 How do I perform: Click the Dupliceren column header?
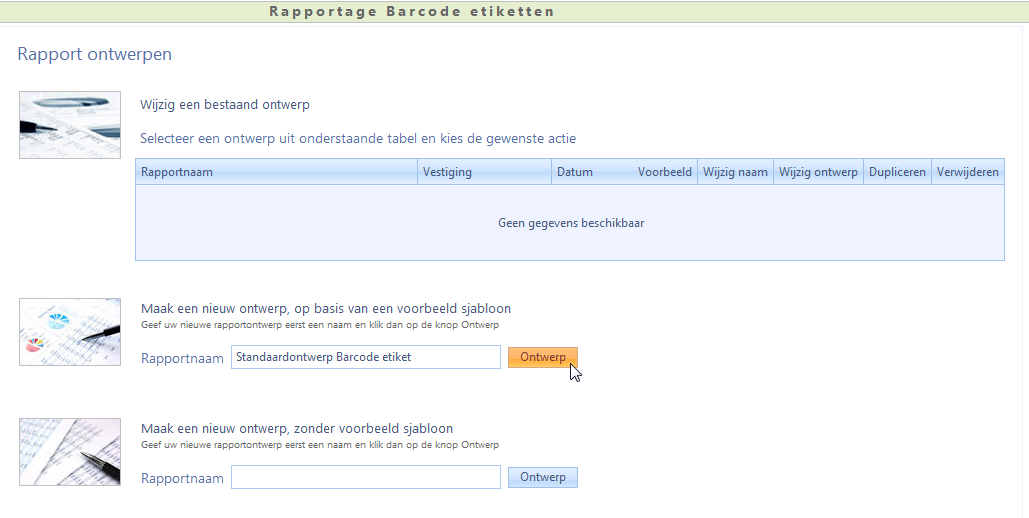[x=897, y=172]
